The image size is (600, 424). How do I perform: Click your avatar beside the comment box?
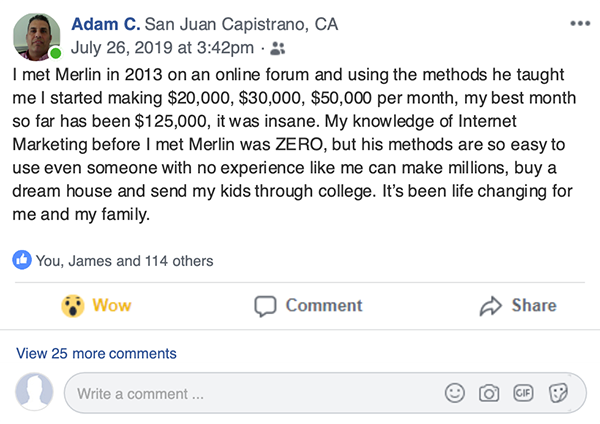35,392
